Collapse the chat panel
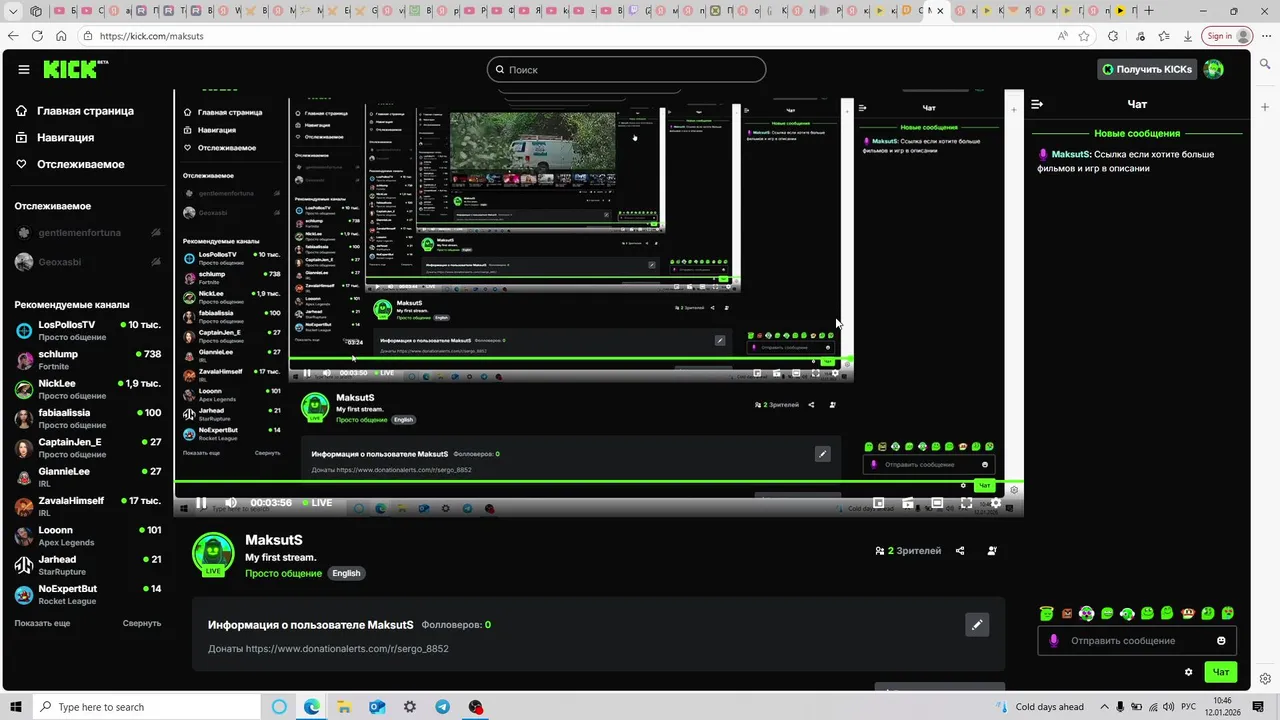The height and width of the screenshot is (720, 1280). click(1037, 104)
